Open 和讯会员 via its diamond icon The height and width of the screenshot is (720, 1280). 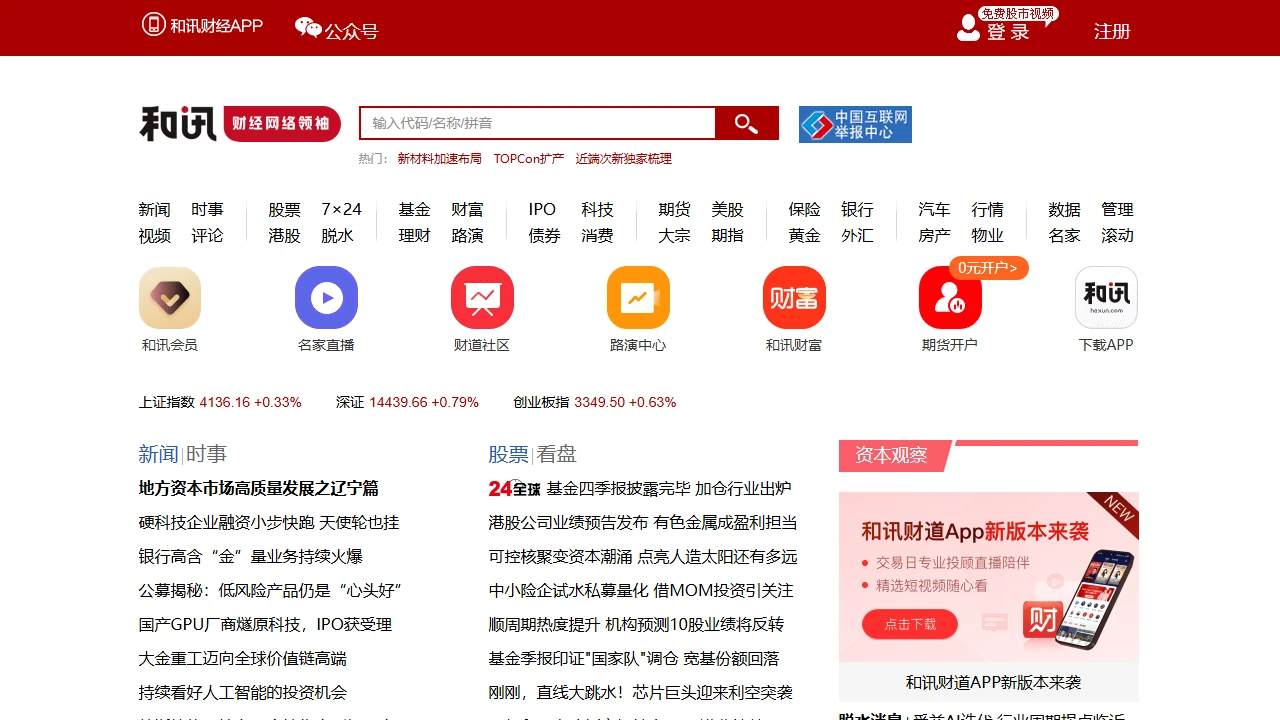tap(169, 297)
